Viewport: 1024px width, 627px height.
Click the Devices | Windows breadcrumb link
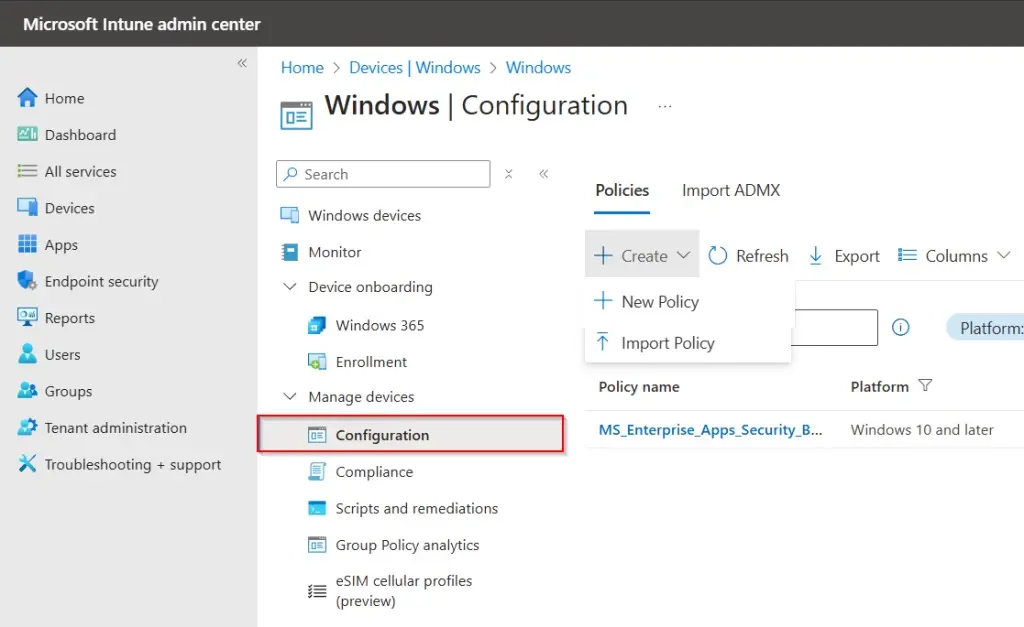coord(414,68)
